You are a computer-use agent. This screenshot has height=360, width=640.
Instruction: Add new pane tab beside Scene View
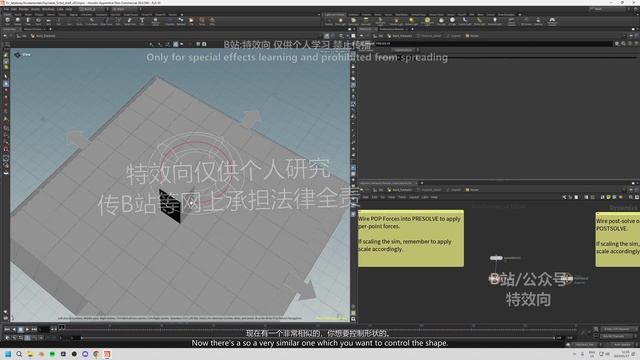click(50, 29)
